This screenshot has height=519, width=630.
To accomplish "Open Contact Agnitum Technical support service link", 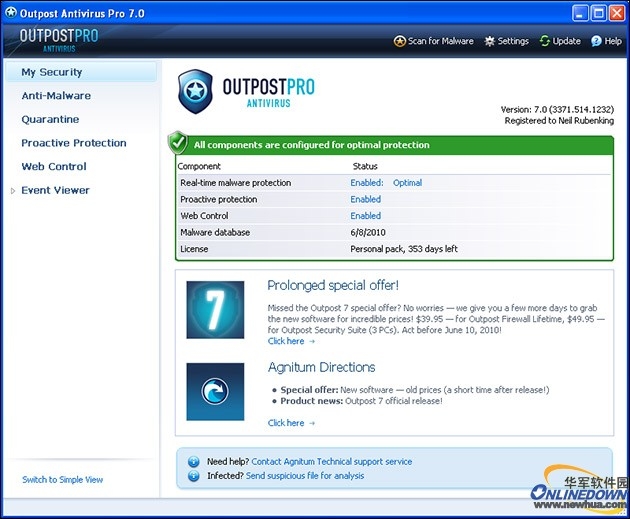I will click(332, 462).
